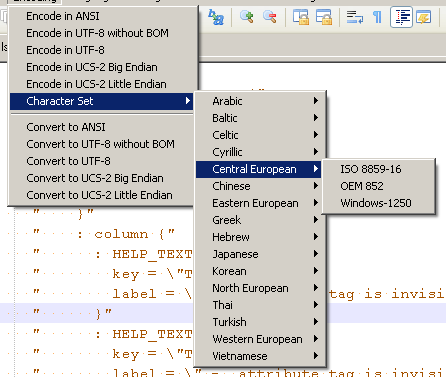Click the Replace toolbar icon
This screenshot has width=446, height=377.
[x=216, y=17]
